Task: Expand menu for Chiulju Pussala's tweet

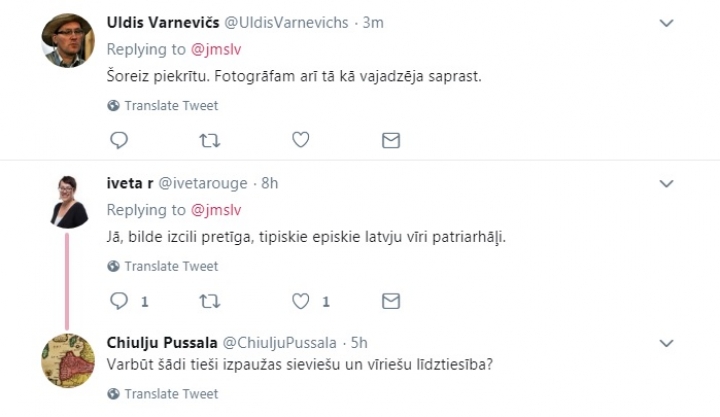Action: (x=668, y=343)
